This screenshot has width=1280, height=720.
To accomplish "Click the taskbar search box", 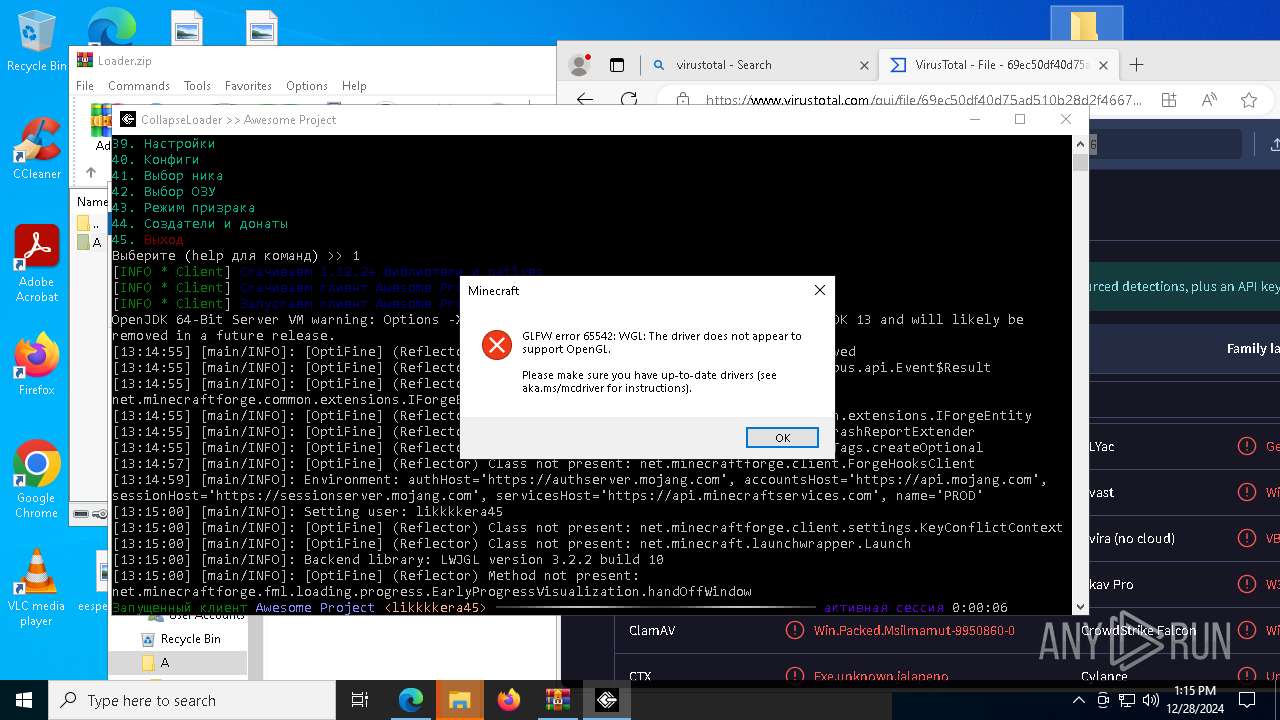I will tap(192, 700).
